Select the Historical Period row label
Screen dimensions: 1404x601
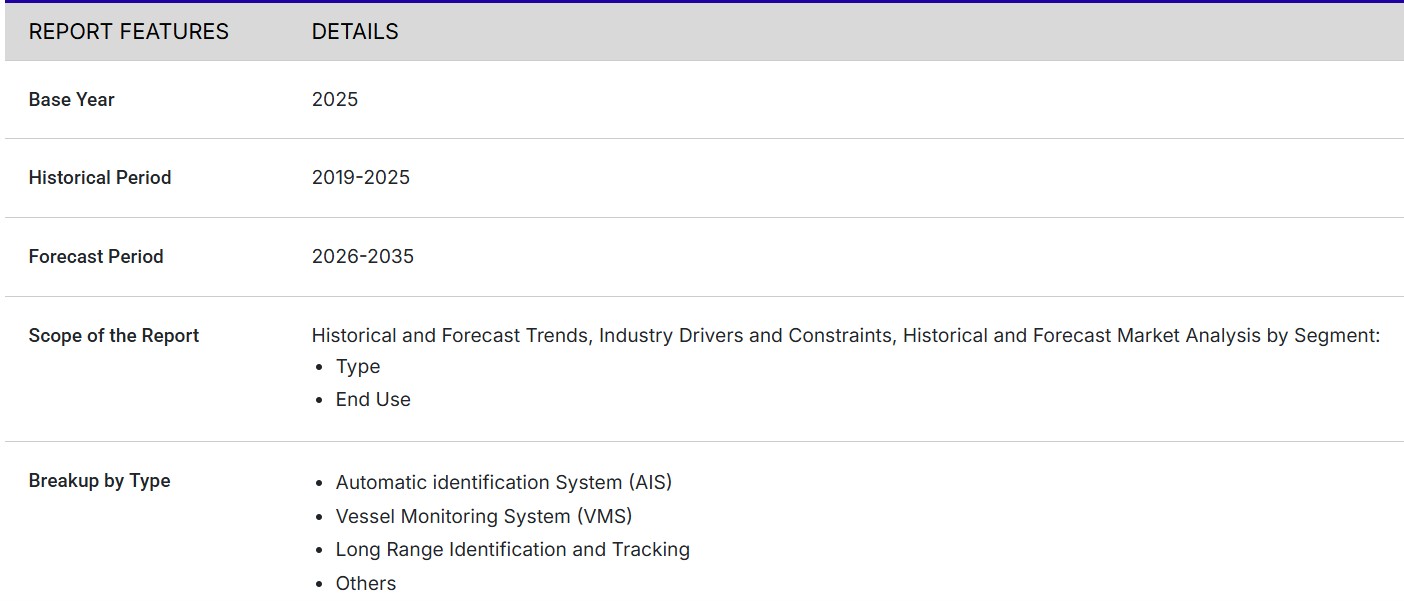pos(100,178)
